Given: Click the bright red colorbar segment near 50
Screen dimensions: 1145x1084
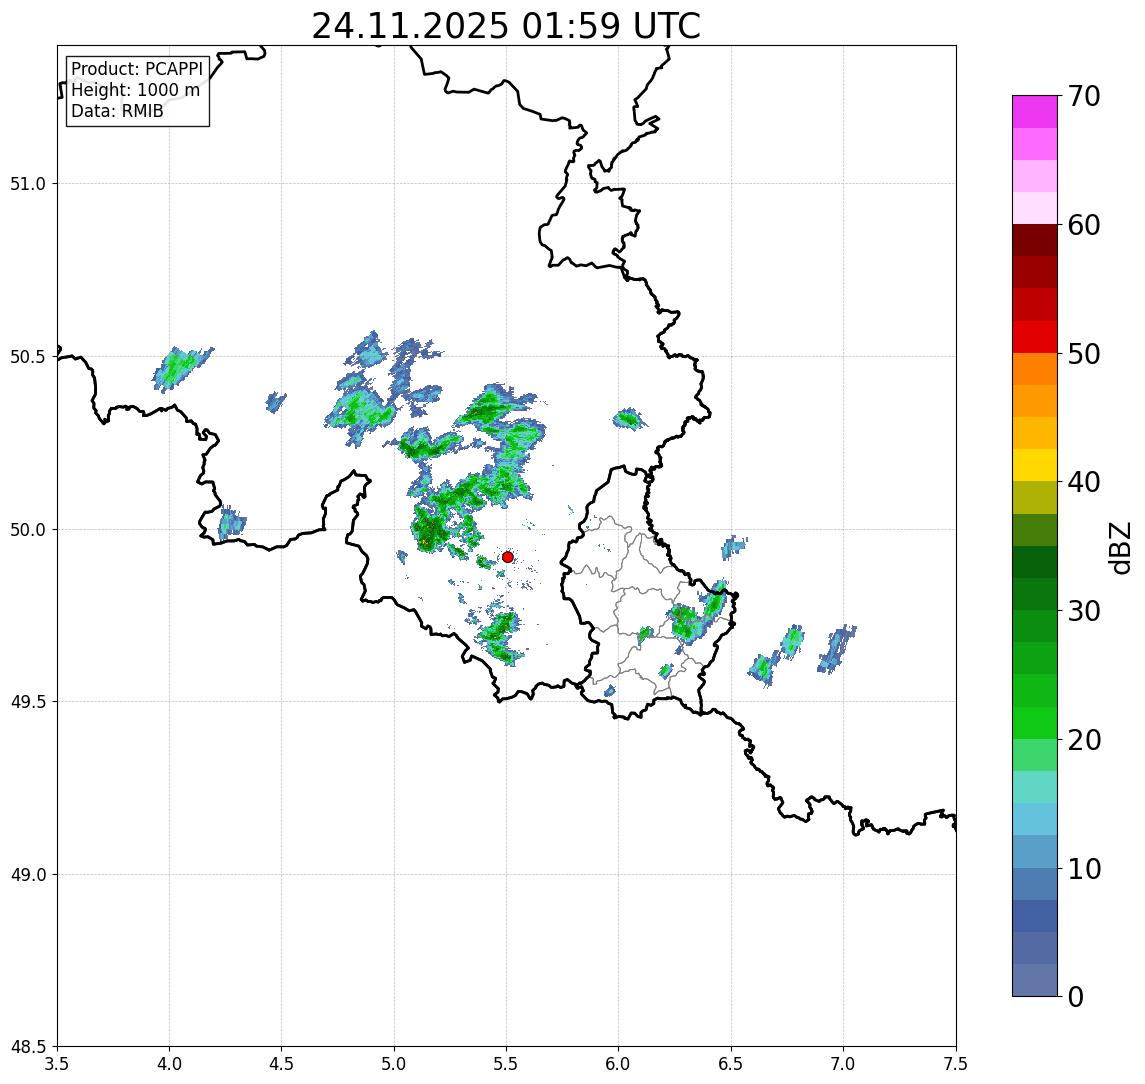Looking at the screenshot, I should coord(1035,337).
